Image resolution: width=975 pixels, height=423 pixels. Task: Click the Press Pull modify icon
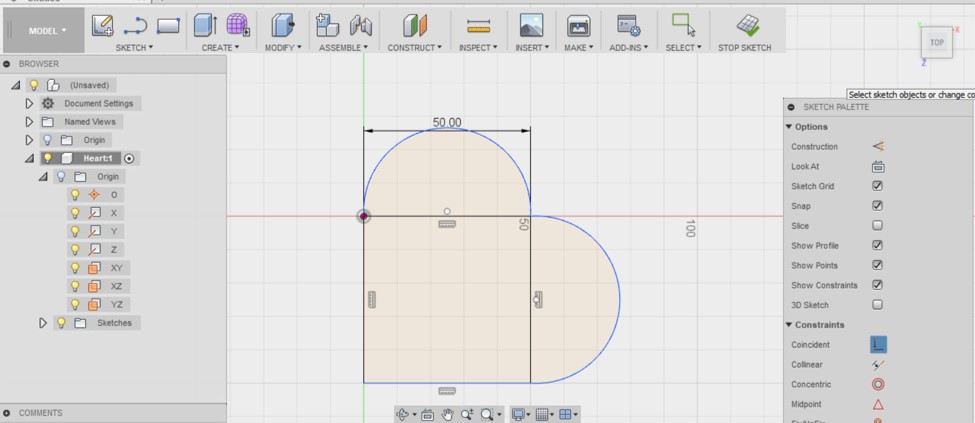tap(283, 26)
